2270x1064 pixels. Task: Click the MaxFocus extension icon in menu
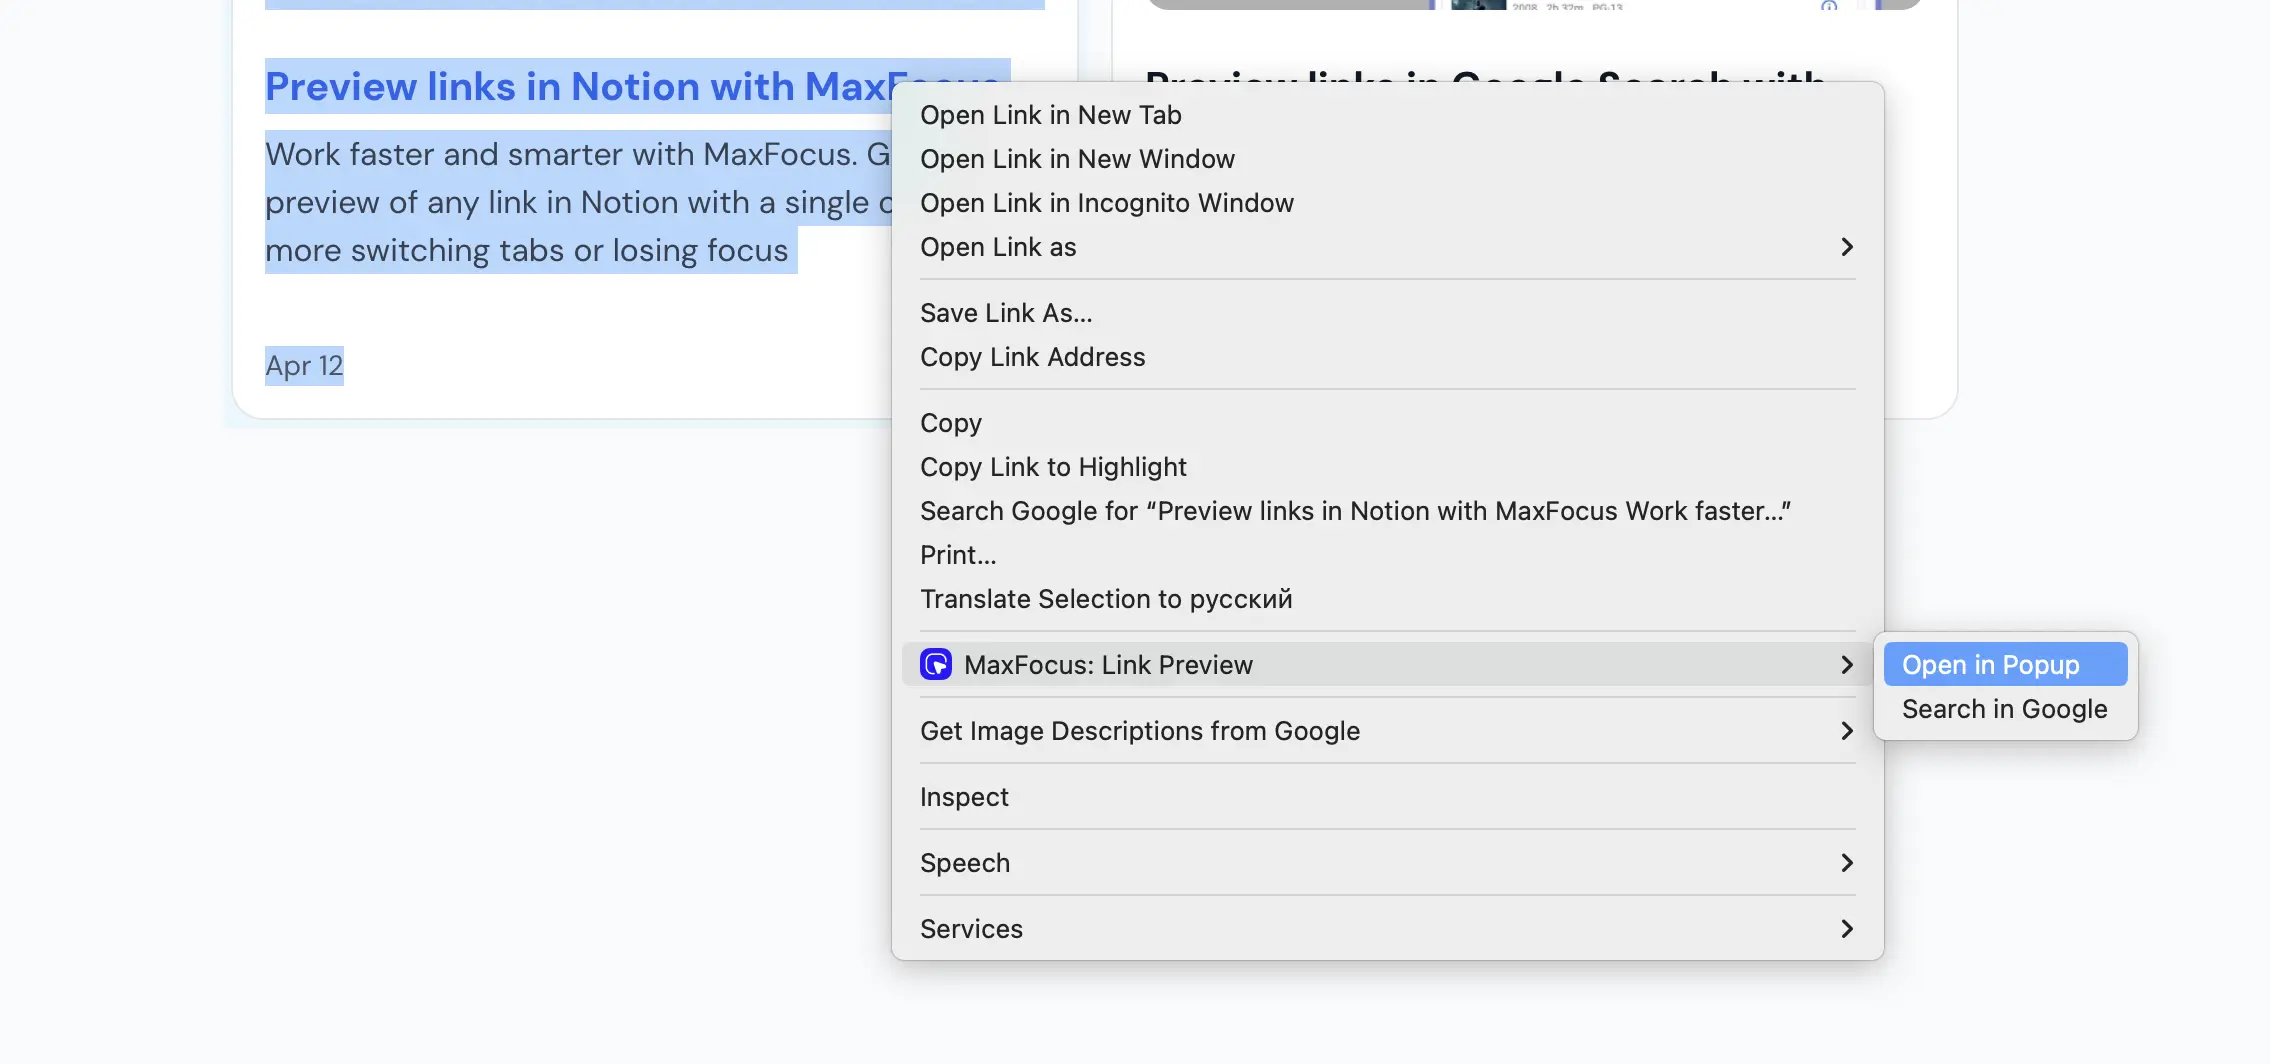point(936,664)
